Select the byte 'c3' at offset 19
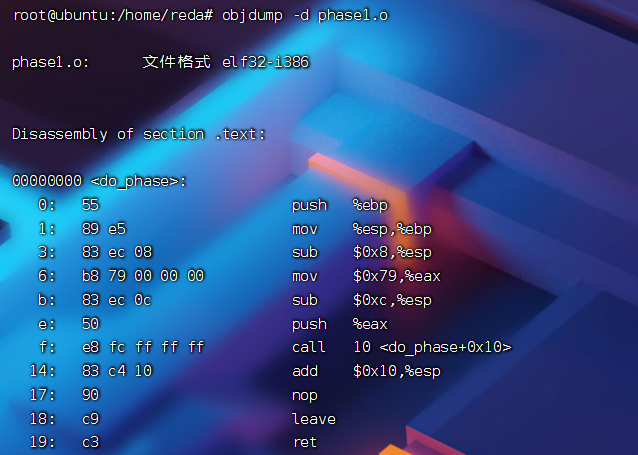This screenshot has width=638, height=455. (x=91, y=442)
